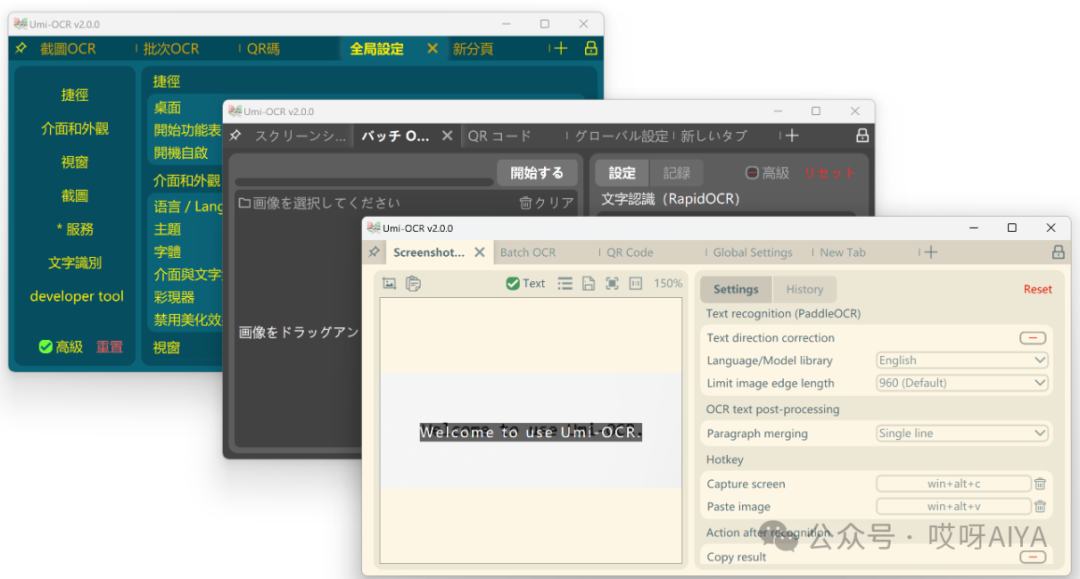Open the 新分頁 tab in the Chinese window
This screenshot has height=579, width=1080.
point(473,49)
